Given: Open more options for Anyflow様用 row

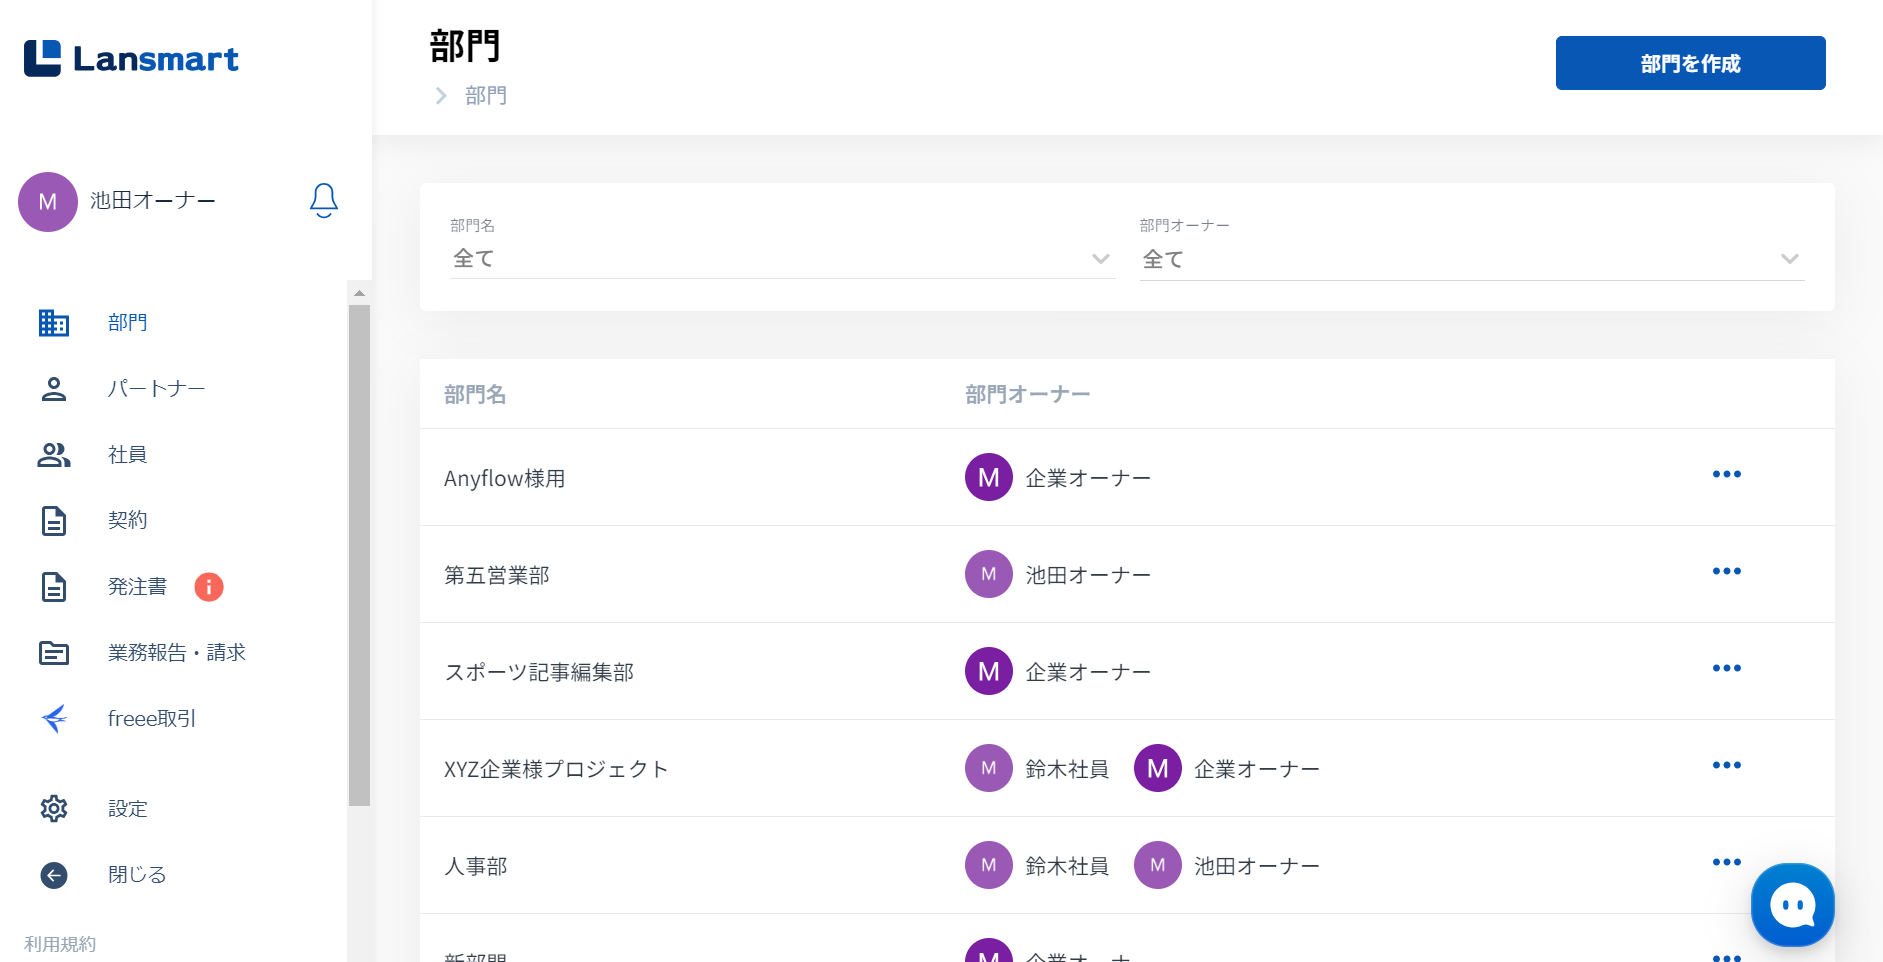Looking at the screenshot, I should click(1726, 474).
